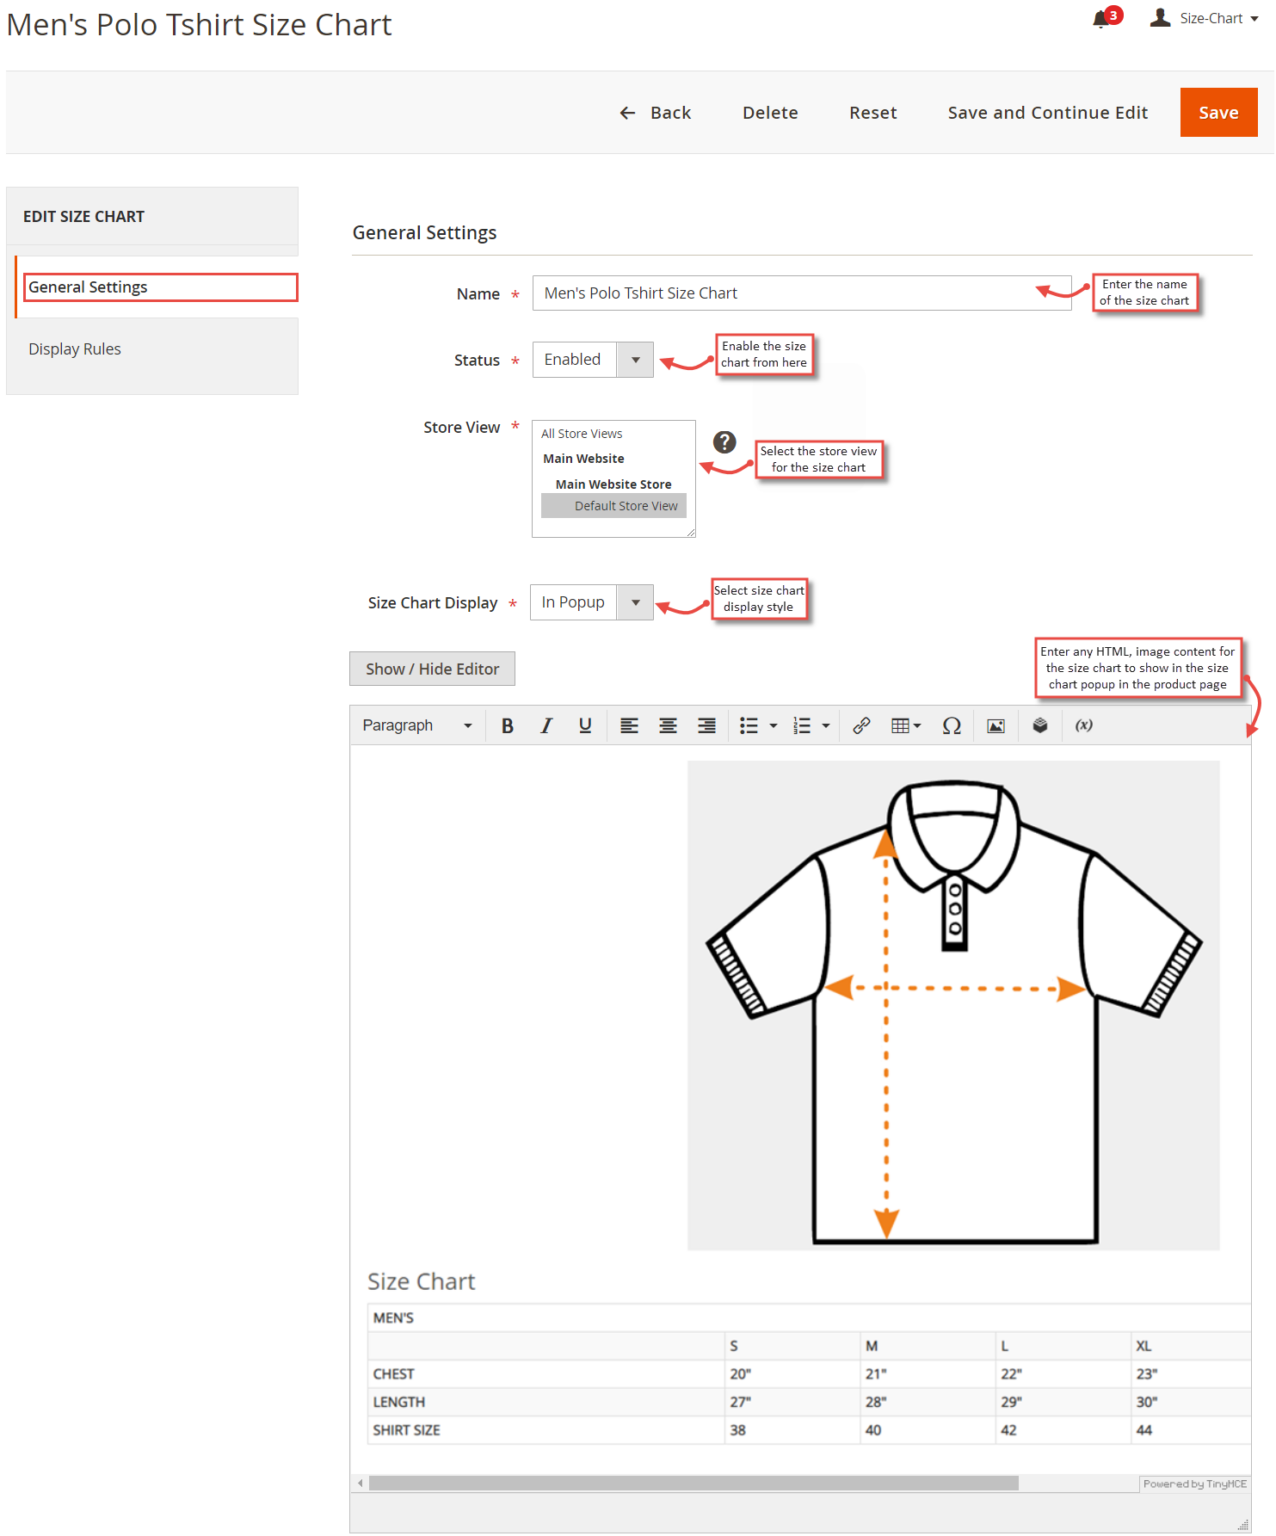This screenshot has width=1276, height=1536.
Task: Insert a link using the editor toolbar
Action: tap(862, 725)
